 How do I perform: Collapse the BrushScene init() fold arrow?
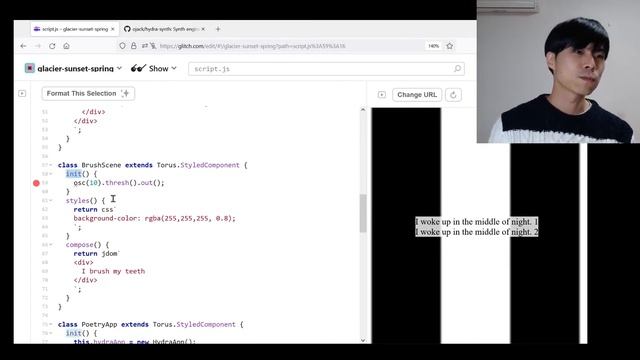click(x=51, y=174)
